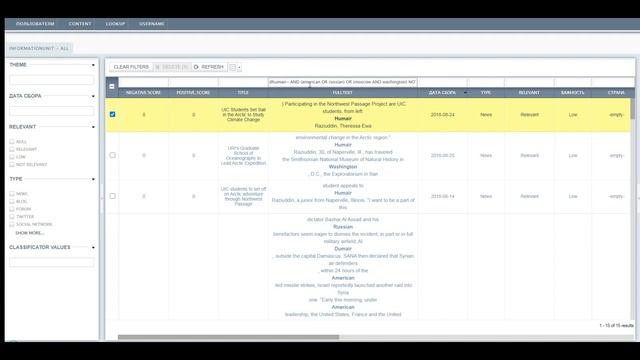Click the date 2015-08-14 cell
The height and width of the screenshot is (360, 640).
442,196
